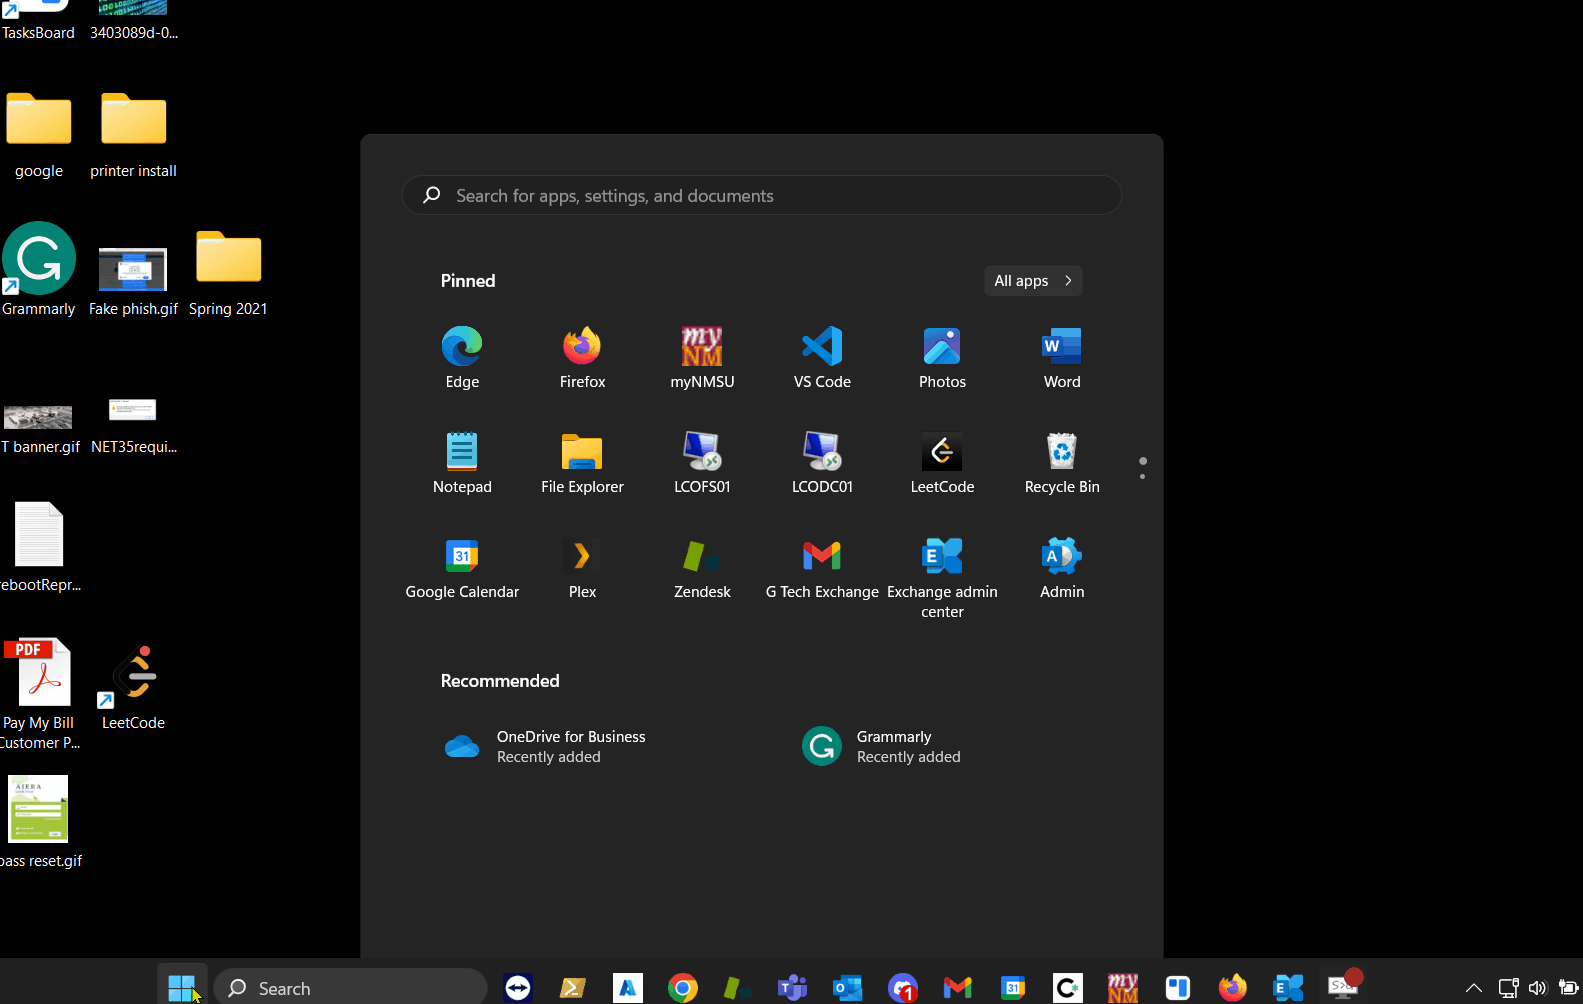The height and width of the screenshot is (1004, 1583).
Task: Select the pass reset.gif desktop file
Action: point(40,822)
